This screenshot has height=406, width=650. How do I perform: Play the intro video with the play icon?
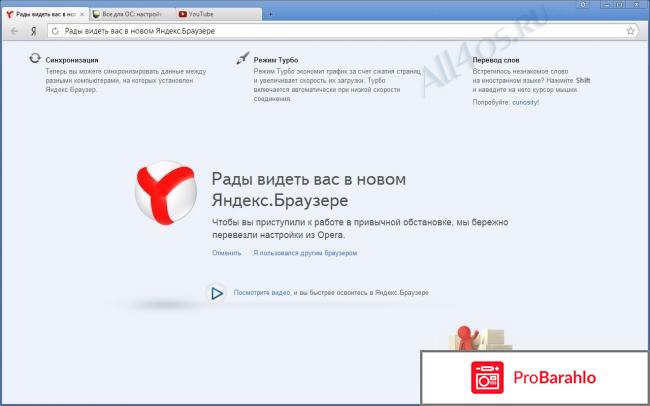tap(216, 293)
